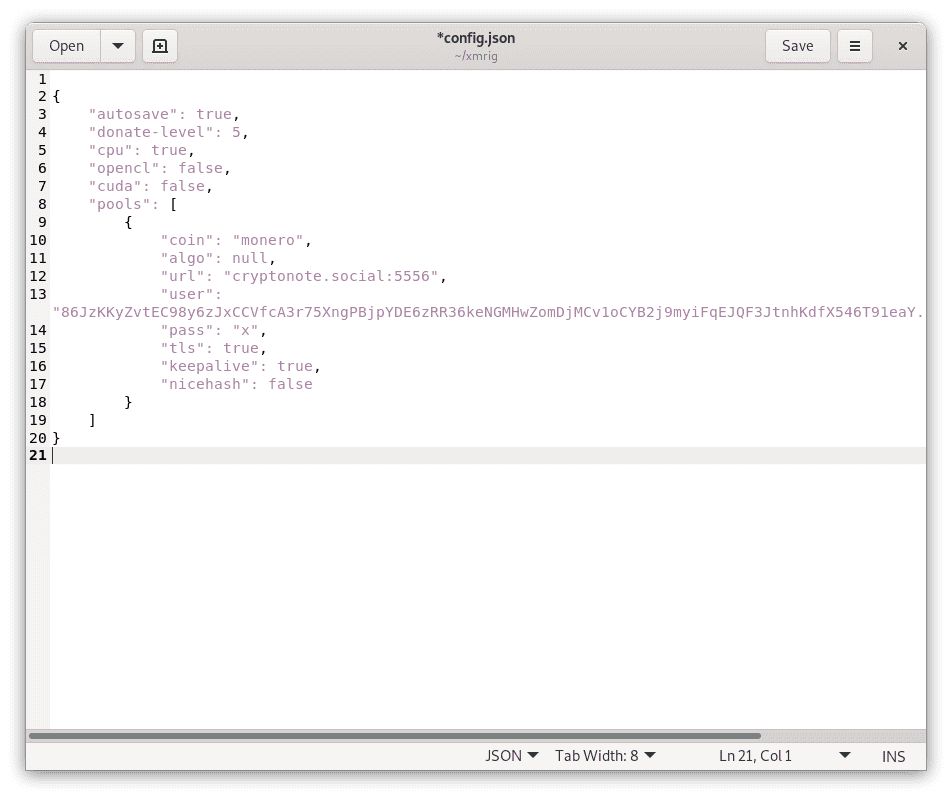Click the closing curly brace on line 20
Viewport: 952px width, 799px height.
56,438
